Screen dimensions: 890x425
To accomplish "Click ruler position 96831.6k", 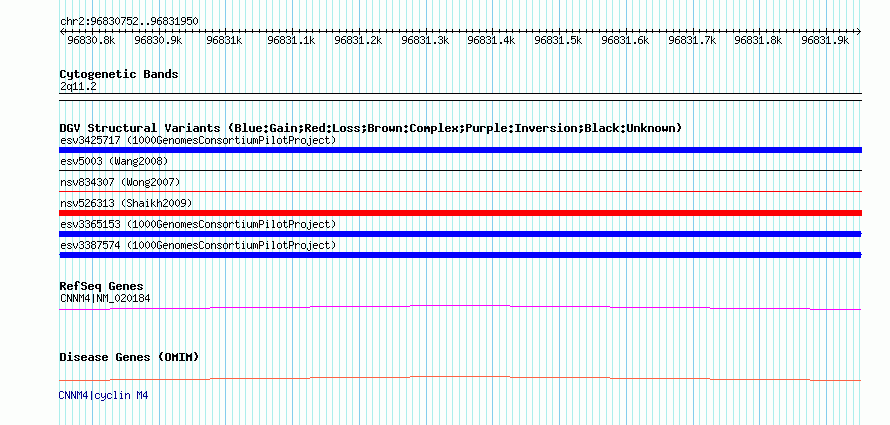I will [x=625, y=40].
